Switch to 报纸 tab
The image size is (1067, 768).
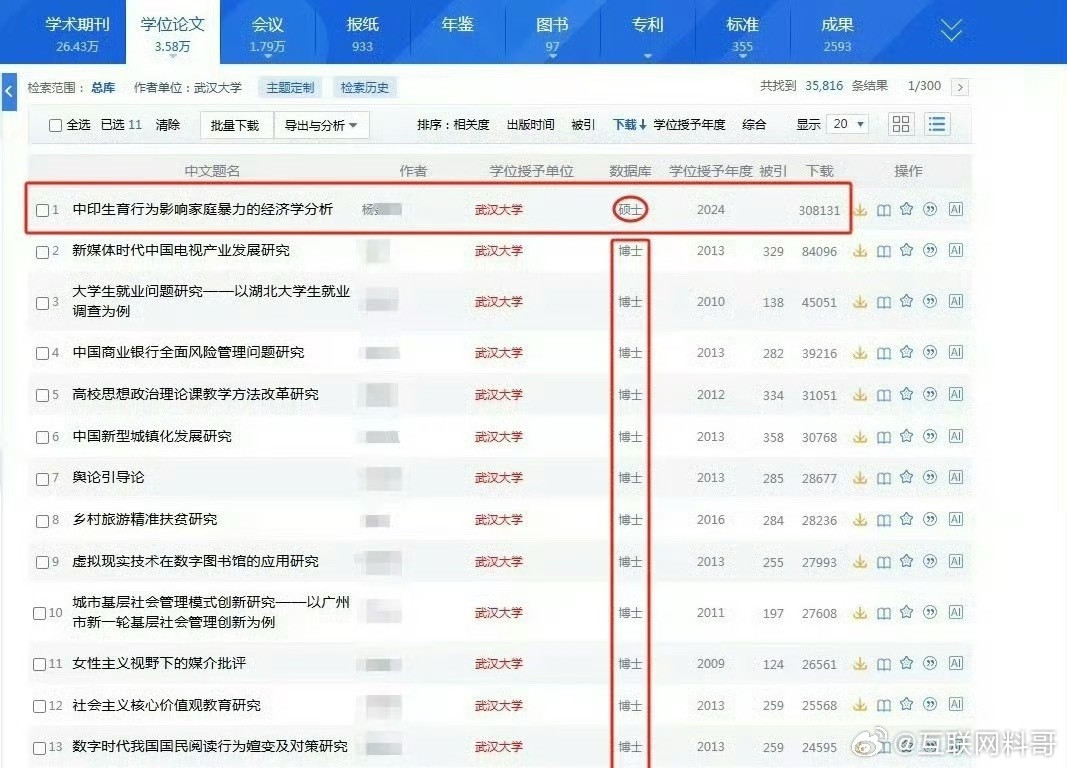point(362,33)
